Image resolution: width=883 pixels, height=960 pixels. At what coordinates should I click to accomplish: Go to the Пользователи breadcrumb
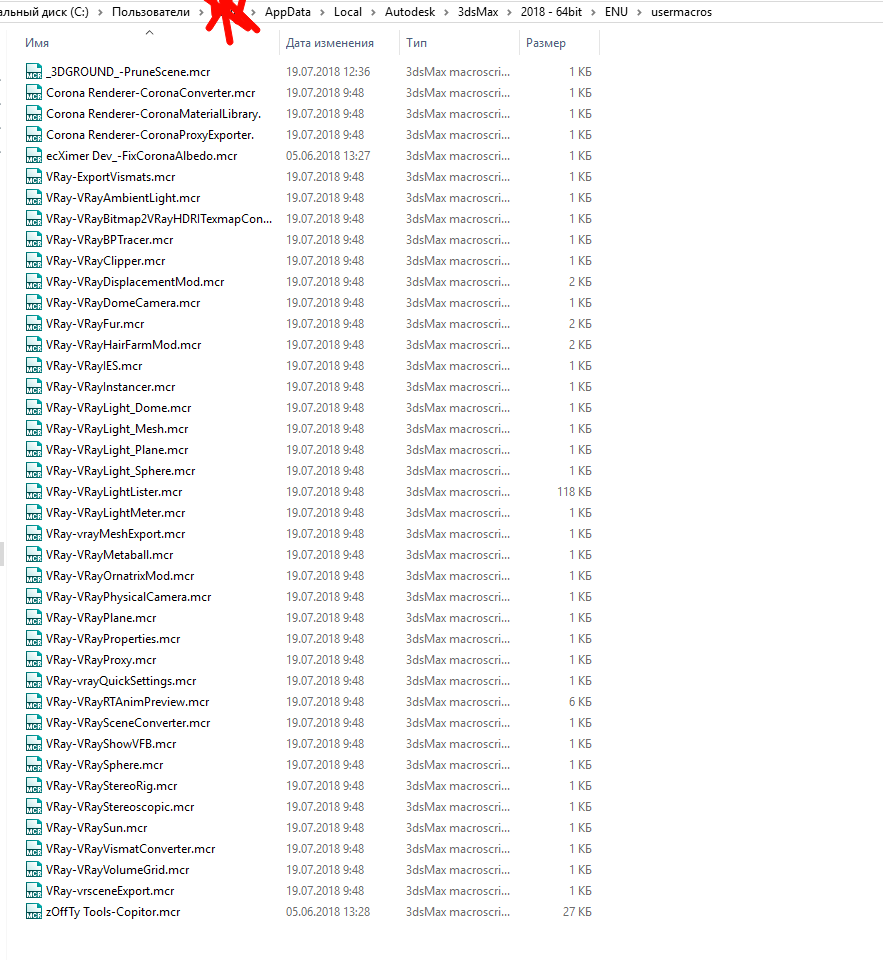pyautogui.click(x=151, y=12)
